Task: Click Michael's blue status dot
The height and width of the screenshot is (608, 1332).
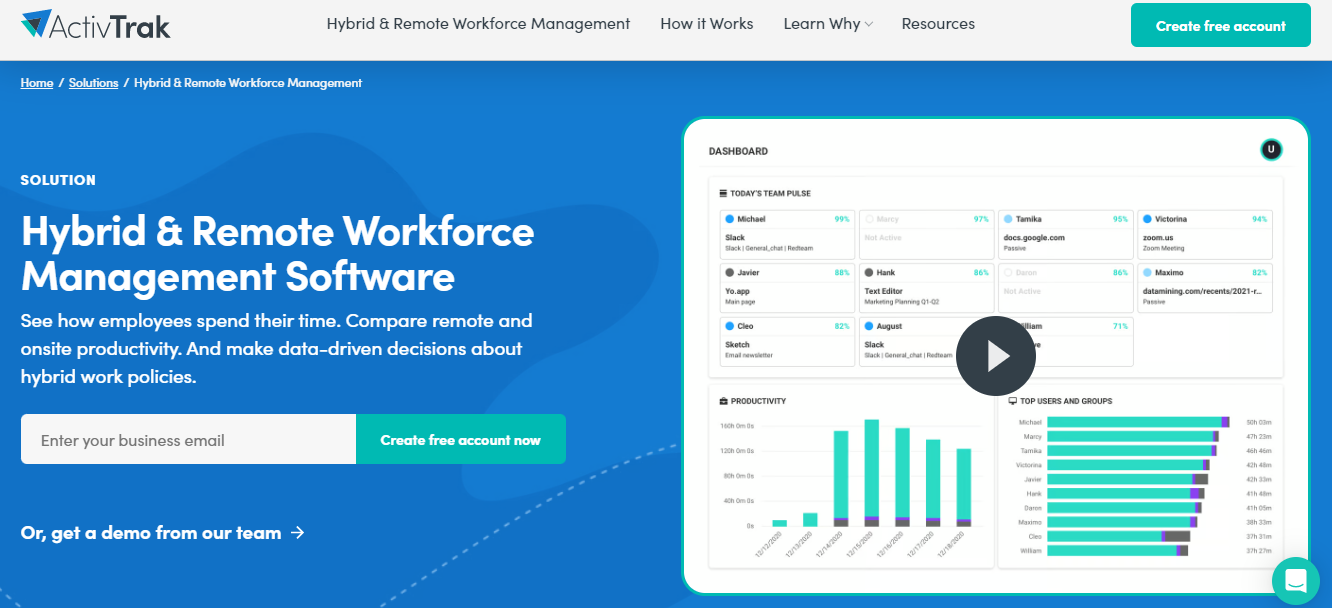Action: (730, 218)
